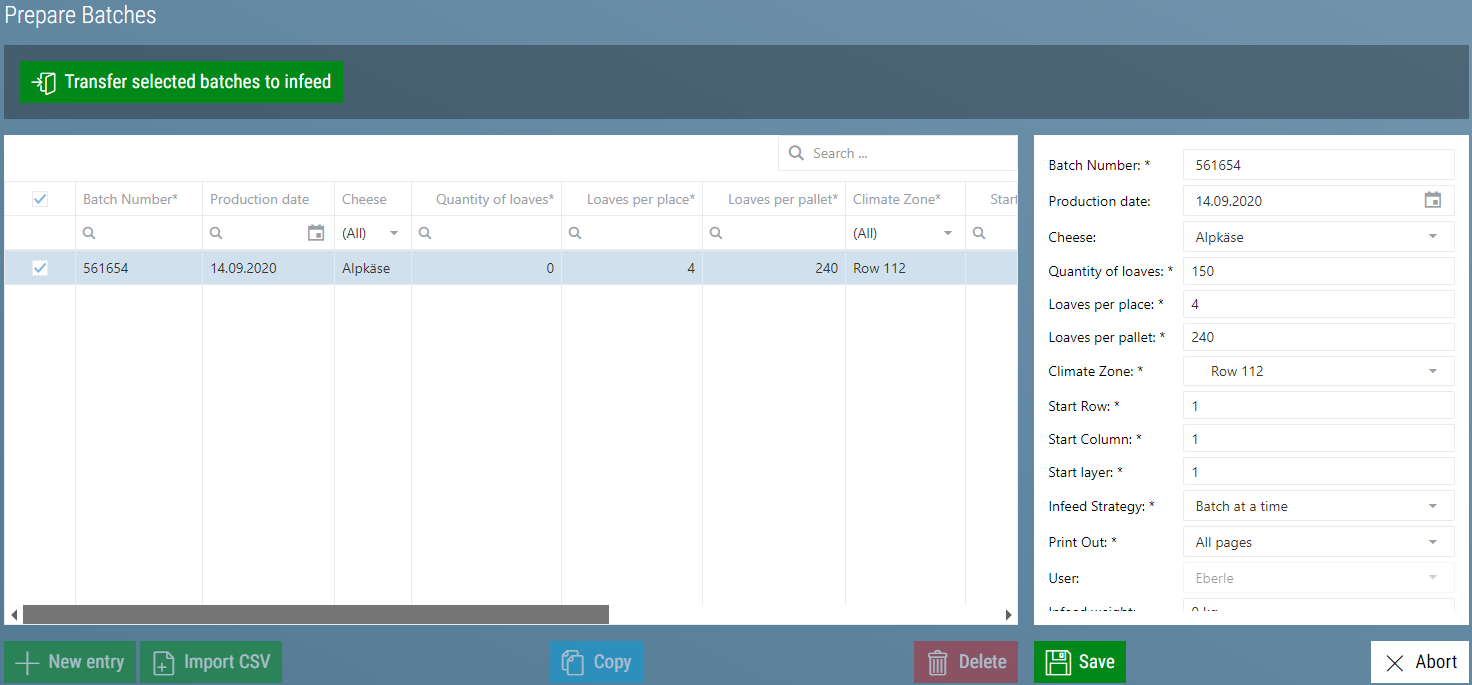Viewport: 1472px width, 685px height.
Task: Open the Print Out dropdown
Action: [1432, 542]
